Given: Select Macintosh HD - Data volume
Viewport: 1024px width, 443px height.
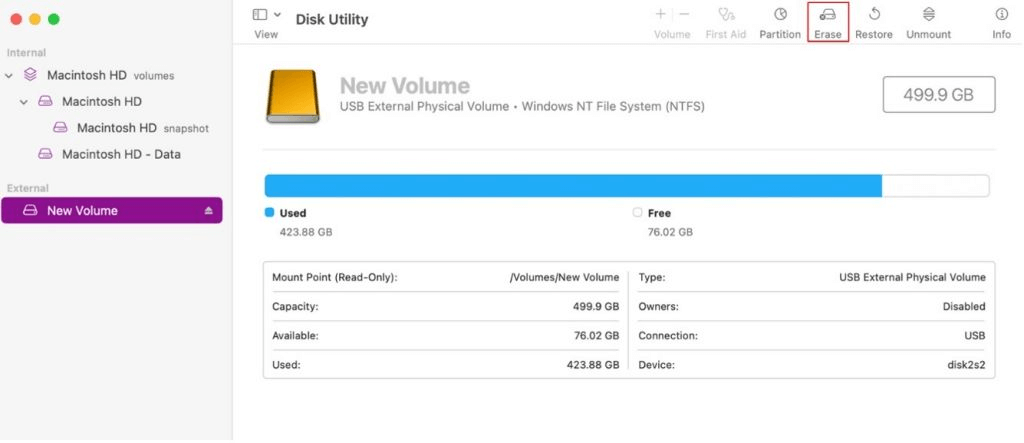Looking at the screenshot, I should tap(121, 154).
